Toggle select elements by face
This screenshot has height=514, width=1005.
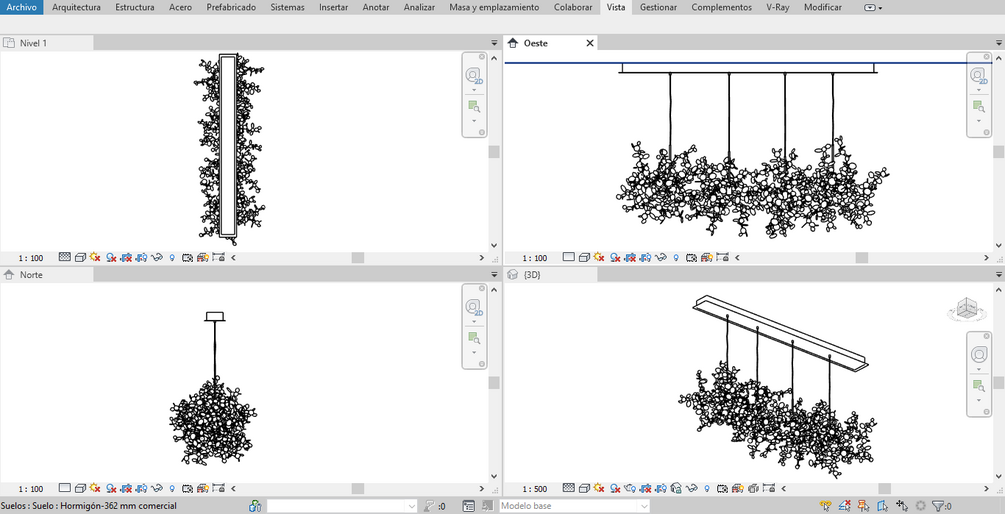[883, 506]
